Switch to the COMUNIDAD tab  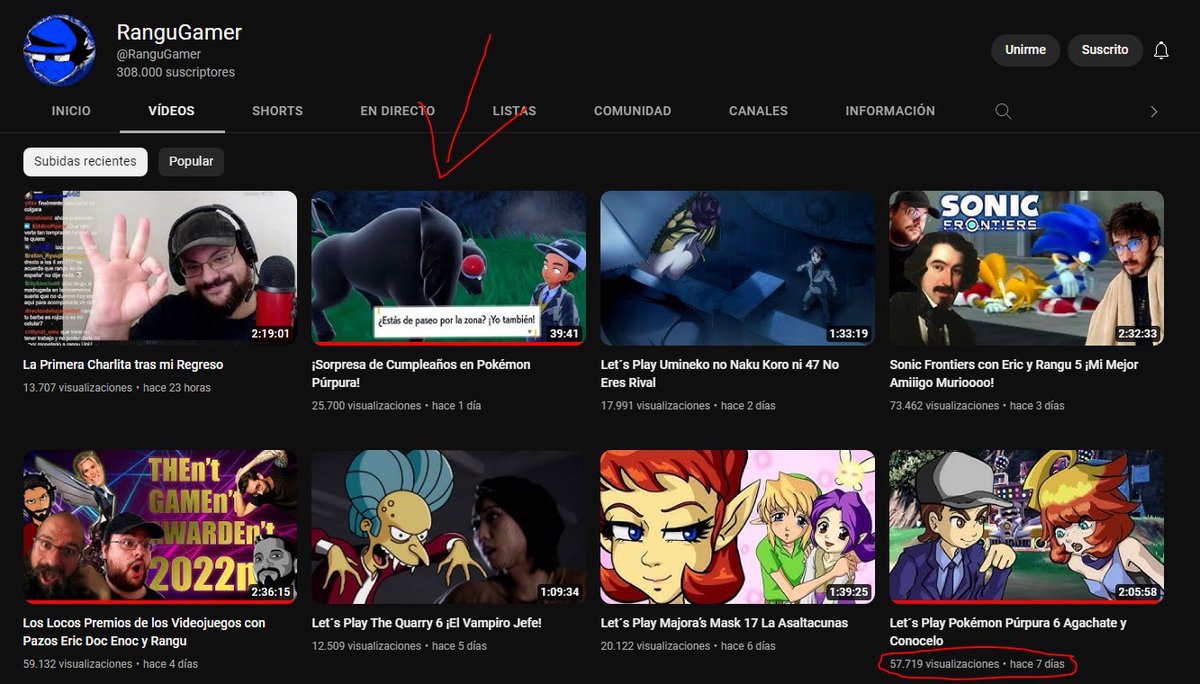[633, 111]
